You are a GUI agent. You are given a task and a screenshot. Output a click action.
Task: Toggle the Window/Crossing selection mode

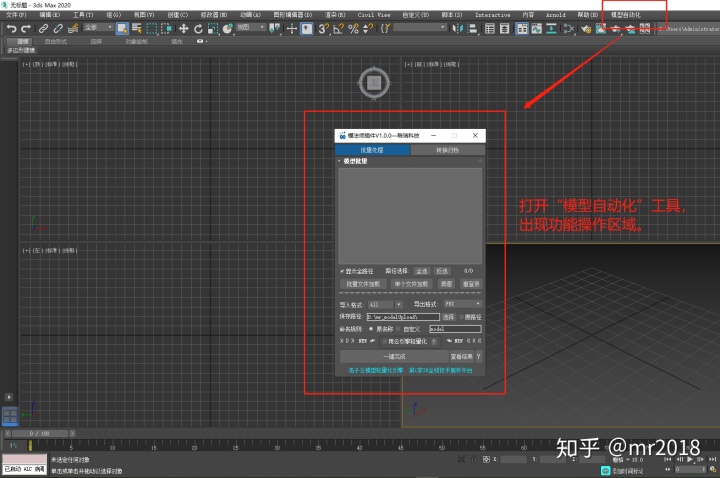tap(166, 29)
